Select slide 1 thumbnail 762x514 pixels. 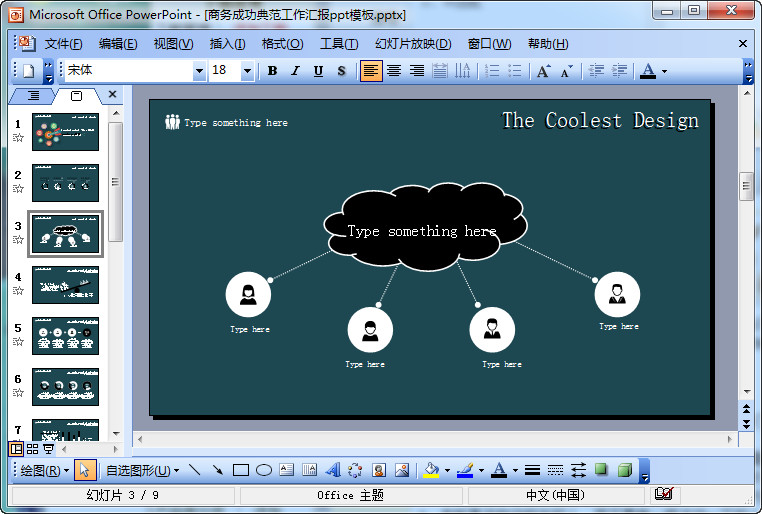coord(66,132)
